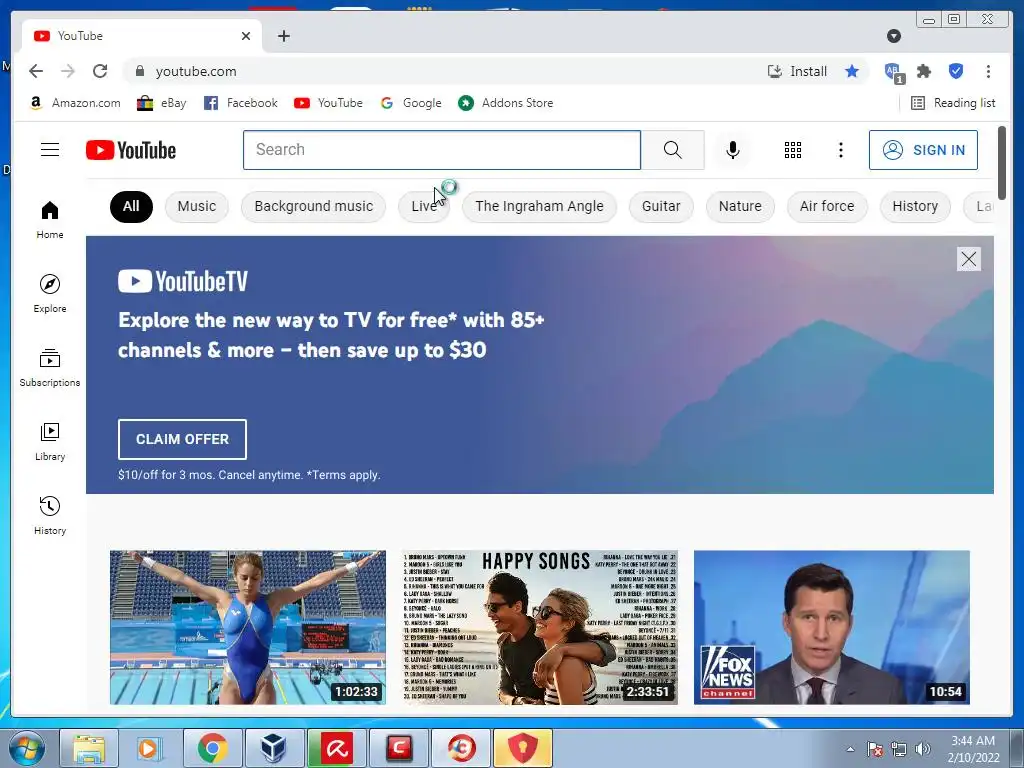Click the SIGN IN button

(923, 150)
